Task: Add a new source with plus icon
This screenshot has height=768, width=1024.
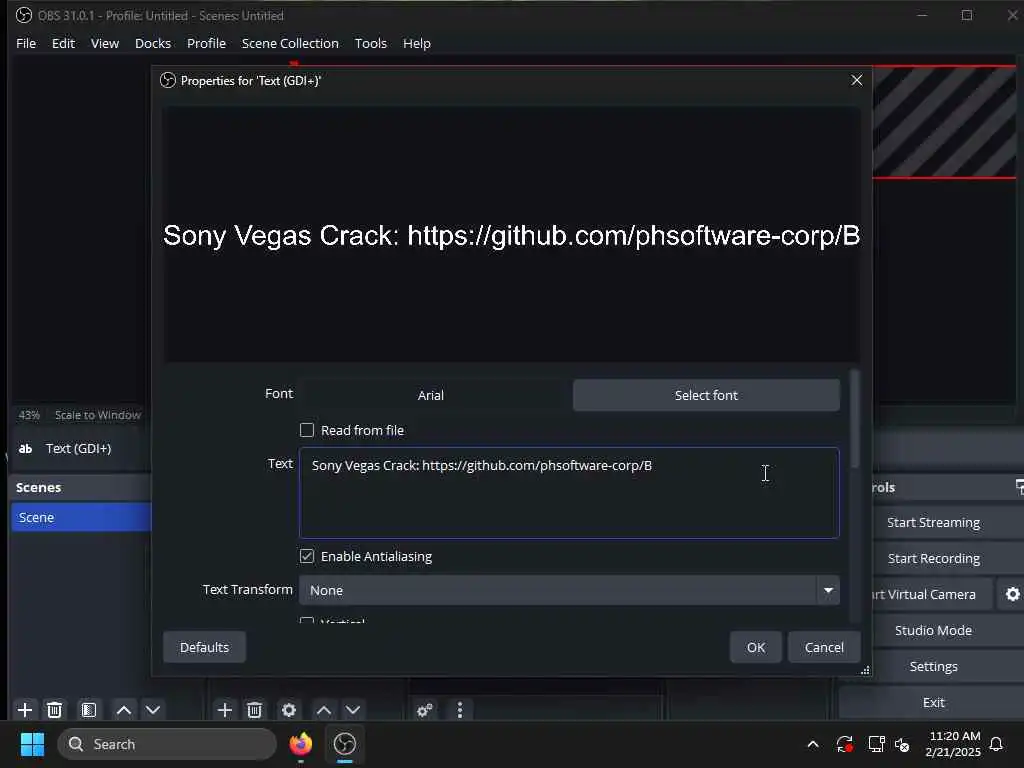Action: 225,710
